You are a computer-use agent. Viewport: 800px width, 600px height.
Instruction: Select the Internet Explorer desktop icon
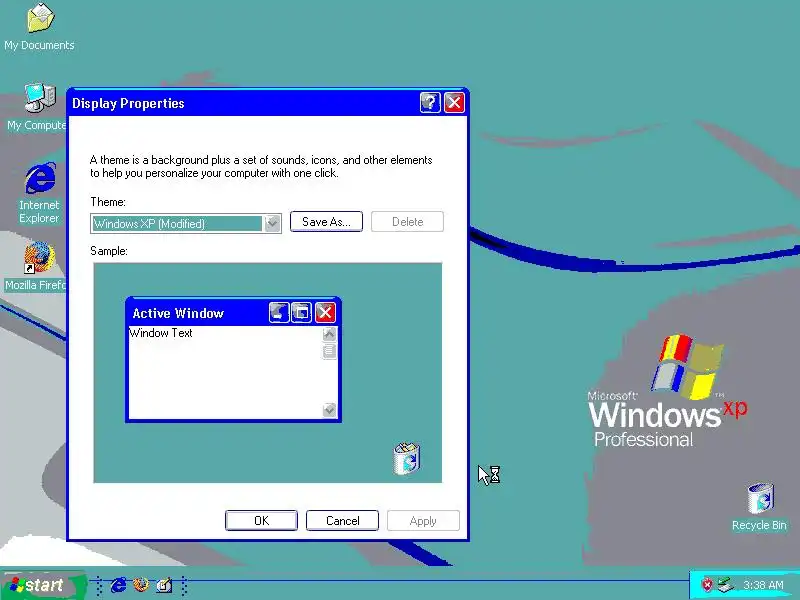click(39, 193)
